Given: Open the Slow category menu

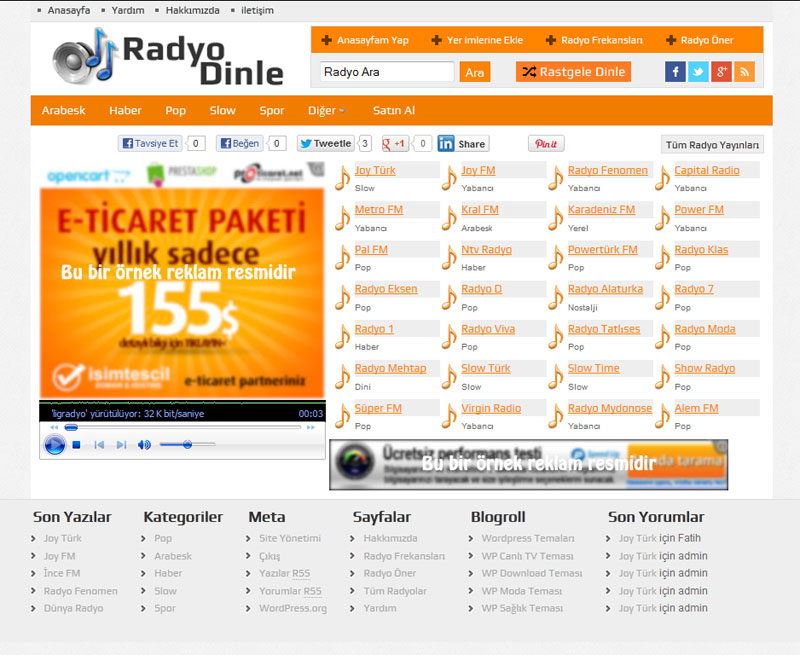Looking at the screenshot, I should pyautogui.click(x=222, y=110).
